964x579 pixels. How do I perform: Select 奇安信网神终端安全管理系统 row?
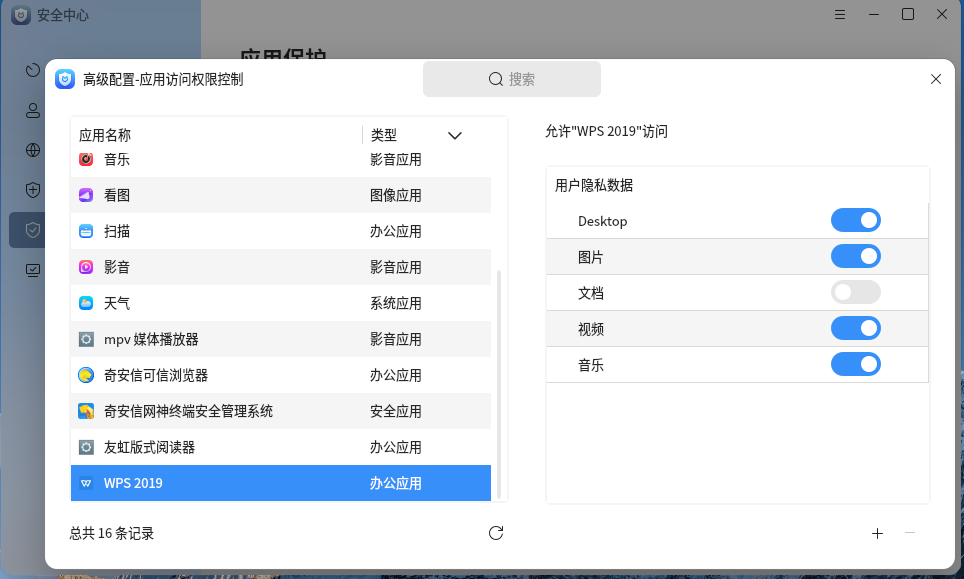tap(281, 411)
